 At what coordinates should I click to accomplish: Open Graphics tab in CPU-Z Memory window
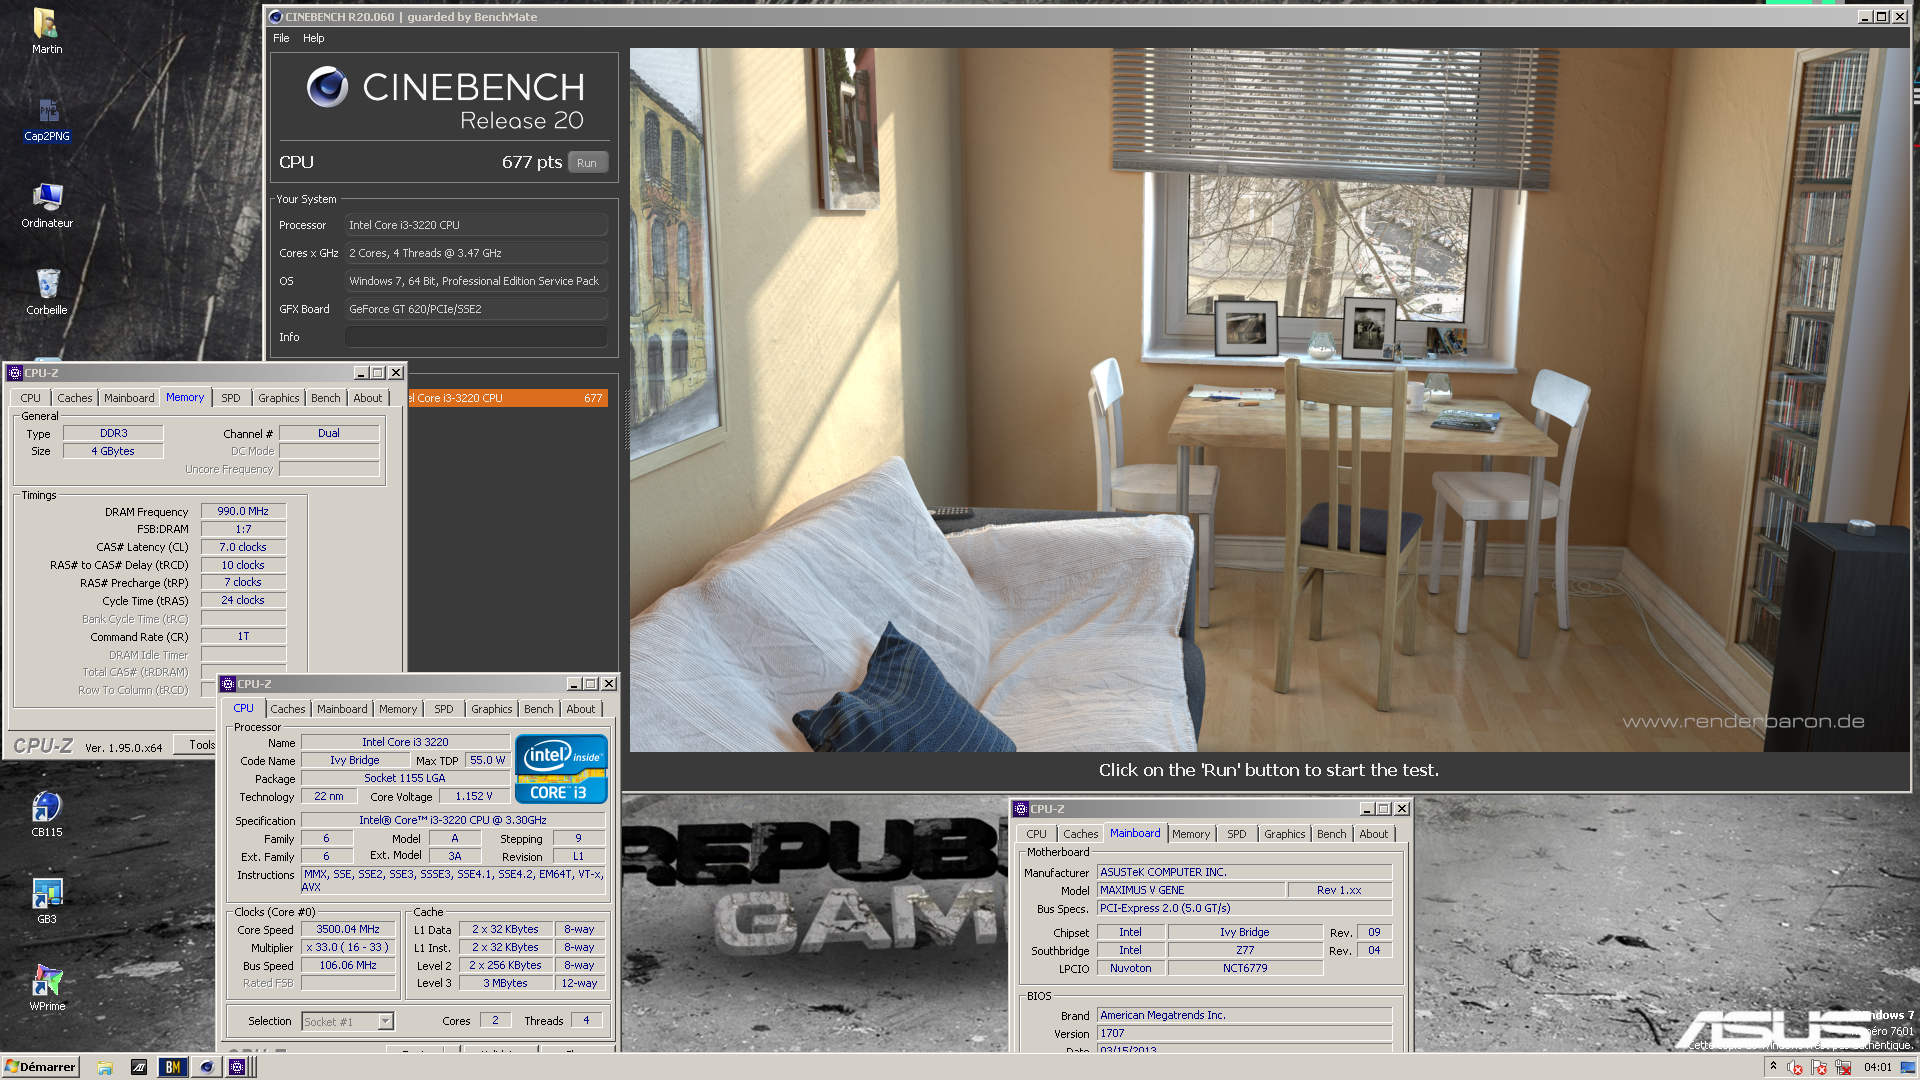tap(279, 398)
